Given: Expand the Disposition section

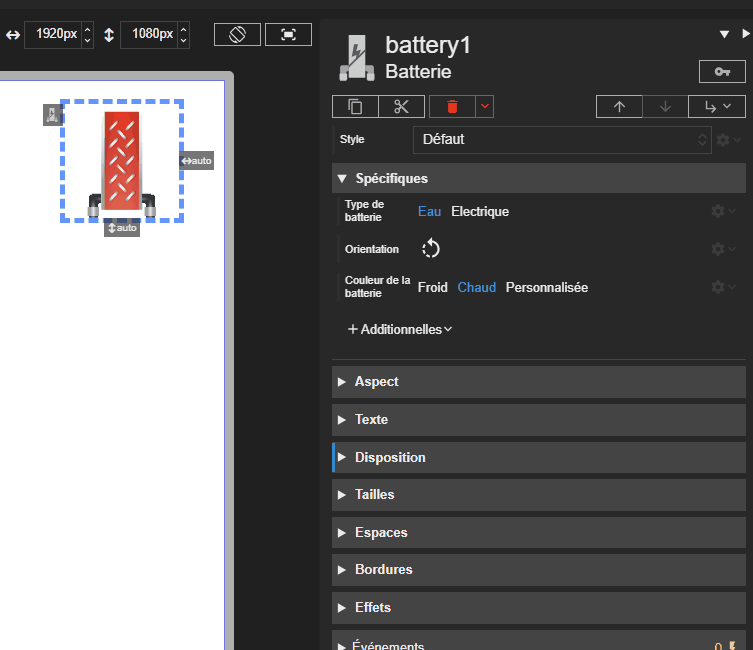Looking at the screenshot, I should [389, 457].
